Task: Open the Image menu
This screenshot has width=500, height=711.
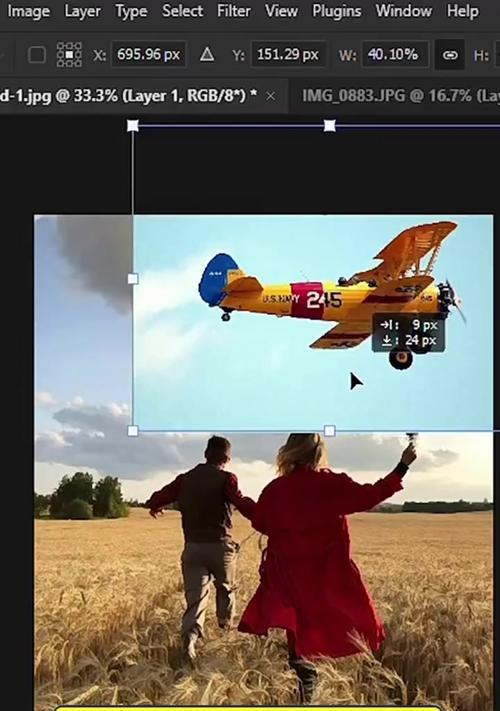Action: (x=28, y=11)
